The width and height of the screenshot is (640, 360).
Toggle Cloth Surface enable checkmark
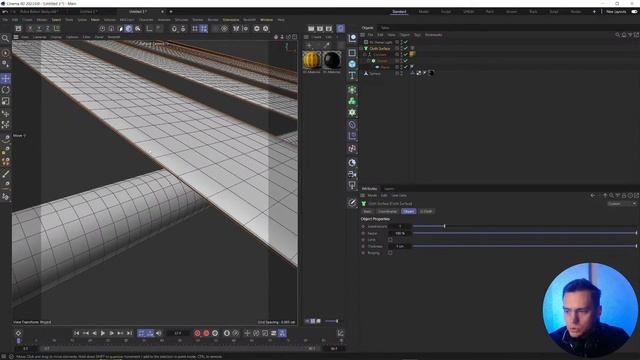(x=406, y=48)
